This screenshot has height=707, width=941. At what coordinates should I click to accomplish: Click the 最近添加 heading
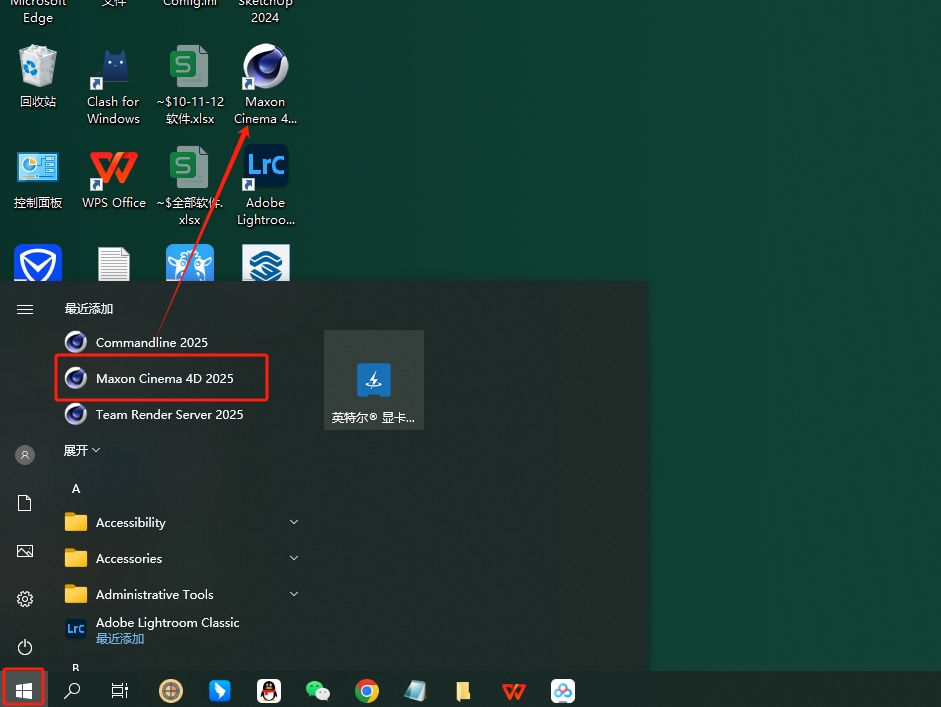point(89,308)
